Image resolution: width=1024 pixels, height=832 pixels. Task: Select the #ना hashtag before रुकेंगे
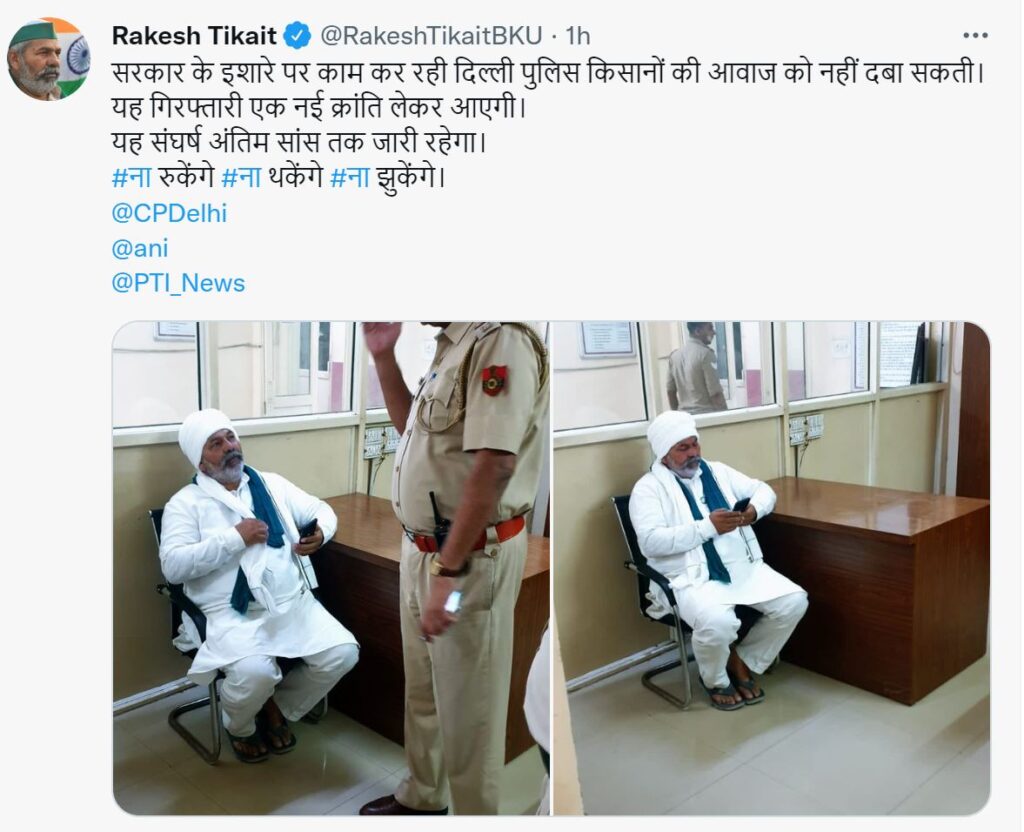click(x=131, y=178)
